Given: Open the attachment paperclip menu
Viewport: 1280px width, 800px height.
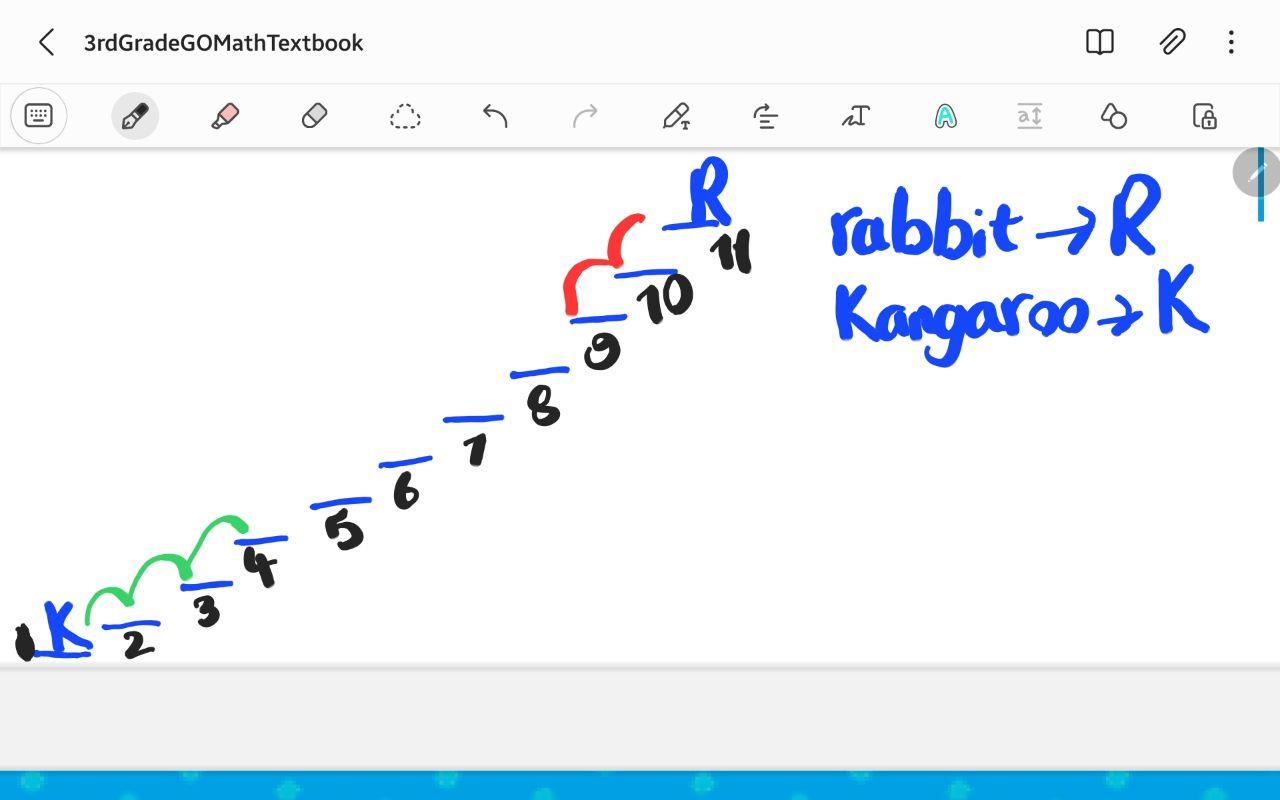Looking at the screenshot, I should (x=1171, y=42).
